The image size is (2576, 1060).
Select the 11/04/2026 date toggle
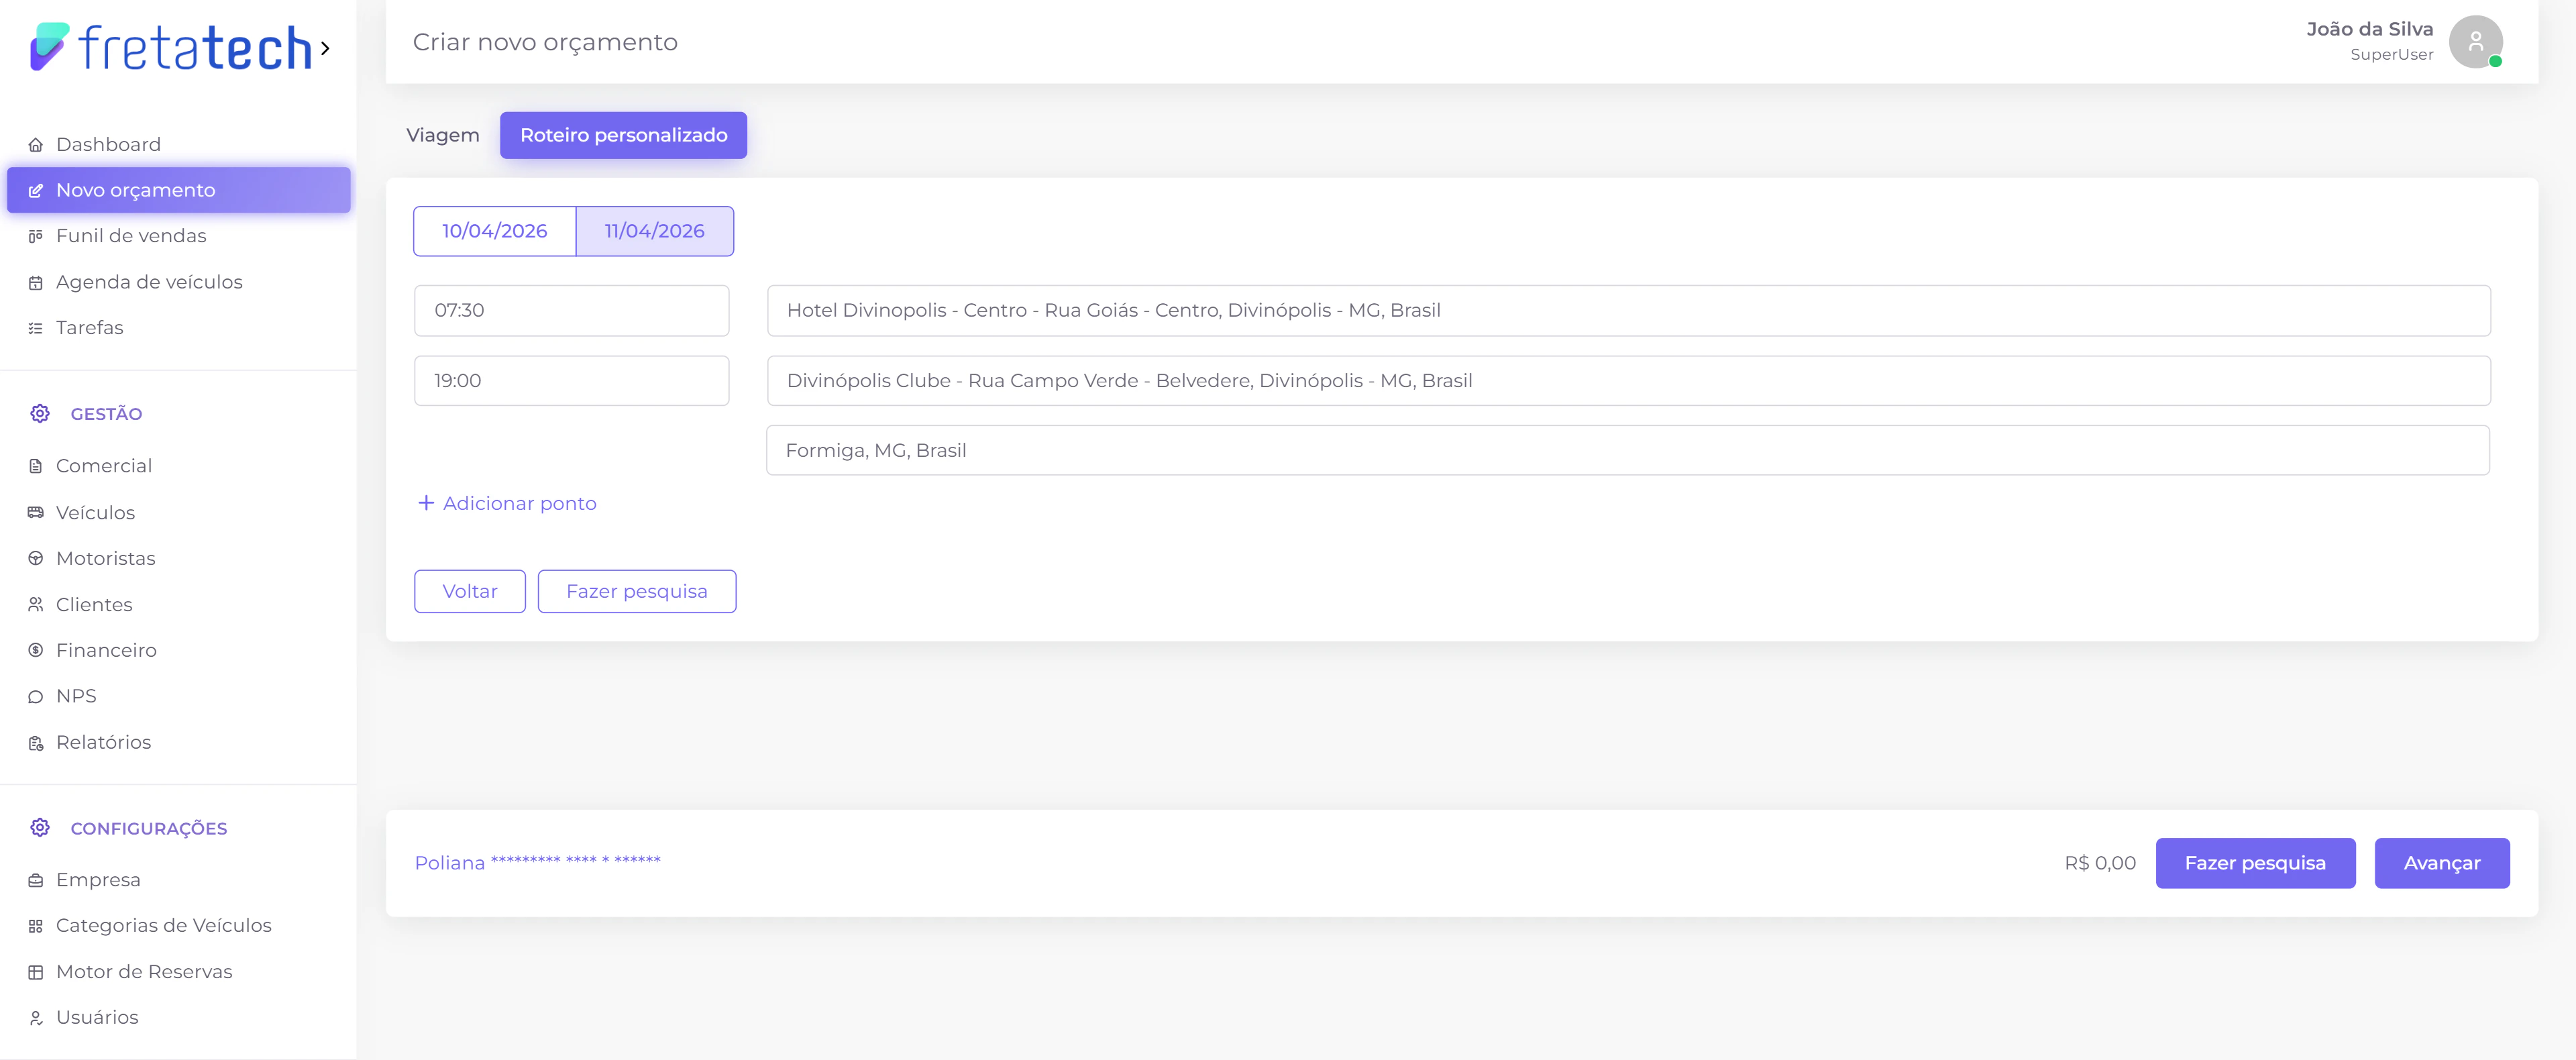point(654,231)
